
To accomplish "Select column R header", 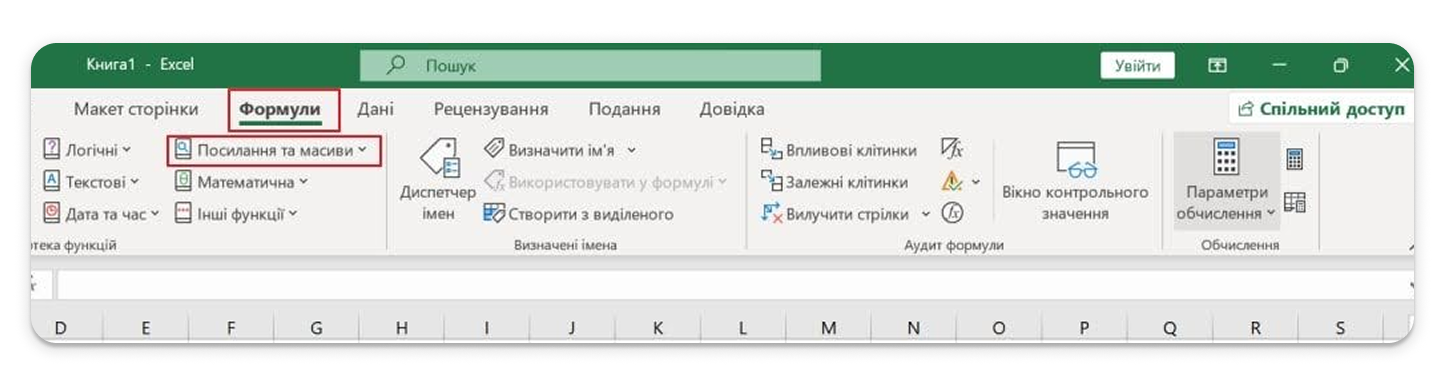I will (1255, 328).
